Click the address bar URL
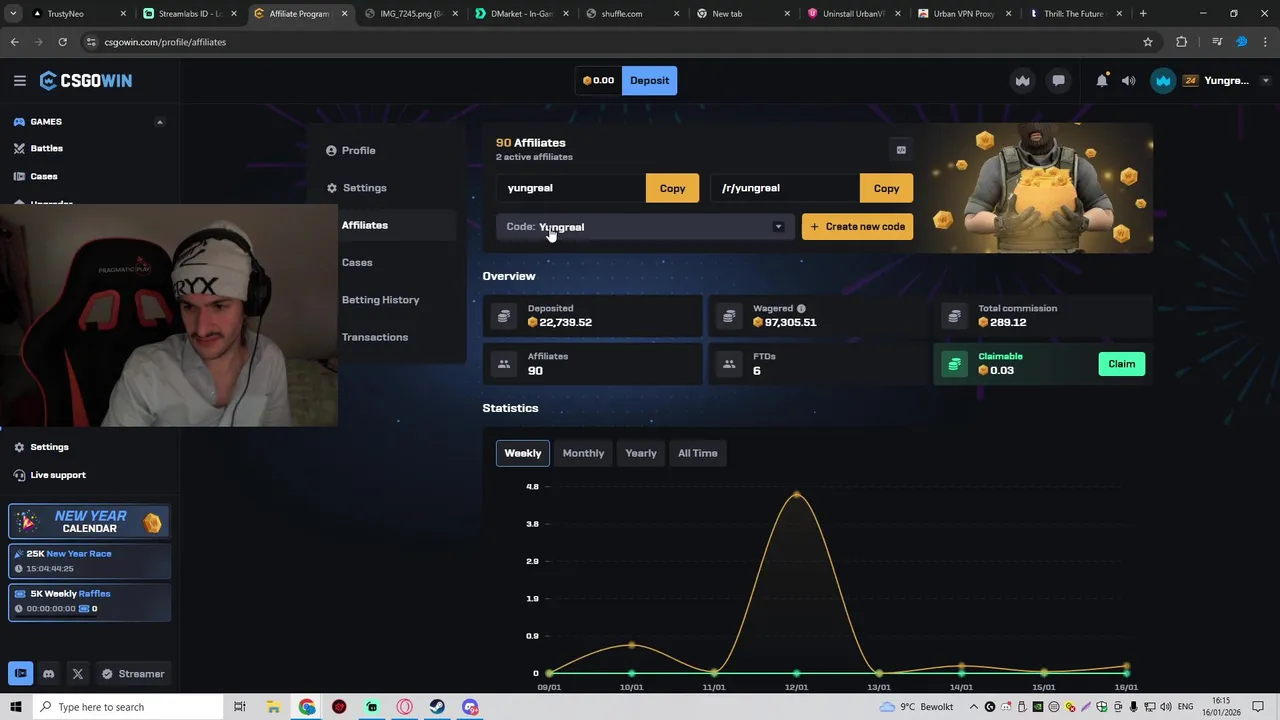Image resolution: width=1280 pixels, height=720 pixels. click(x=165, y=42)
